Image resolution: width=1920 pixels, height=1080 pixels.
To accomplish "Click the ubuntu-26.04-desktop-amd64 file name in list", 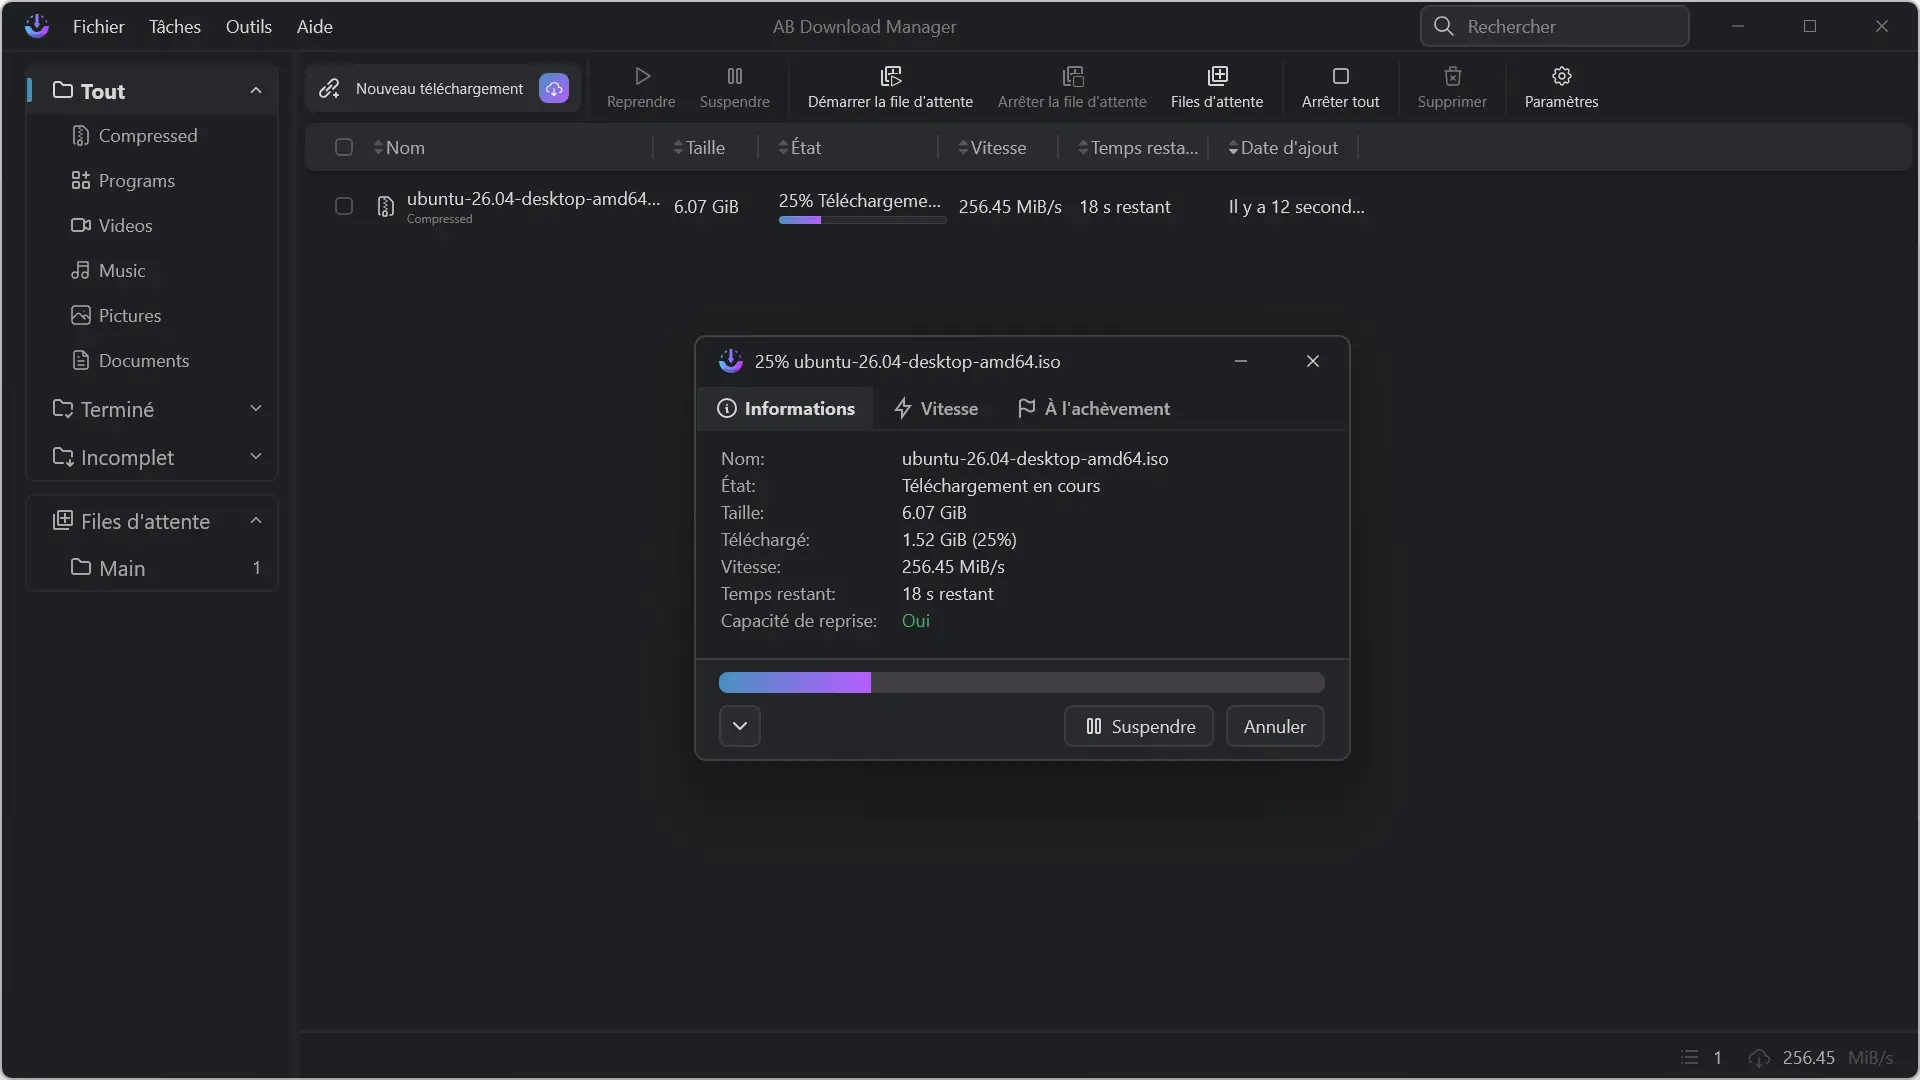I will click(x=533, y=198).
